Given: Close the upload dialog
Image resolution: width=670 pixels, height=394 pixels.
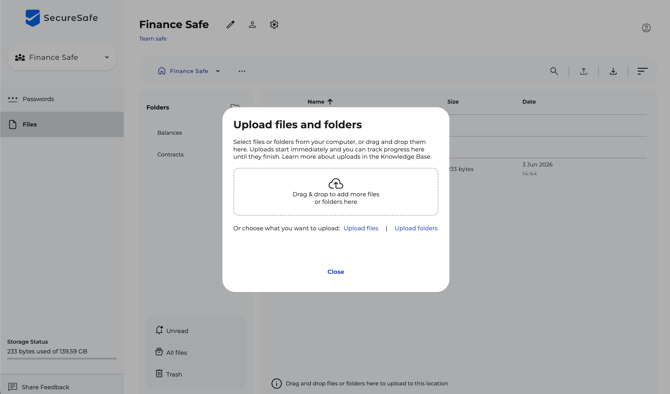Looking at the screenshot, I should pos(335,272).
